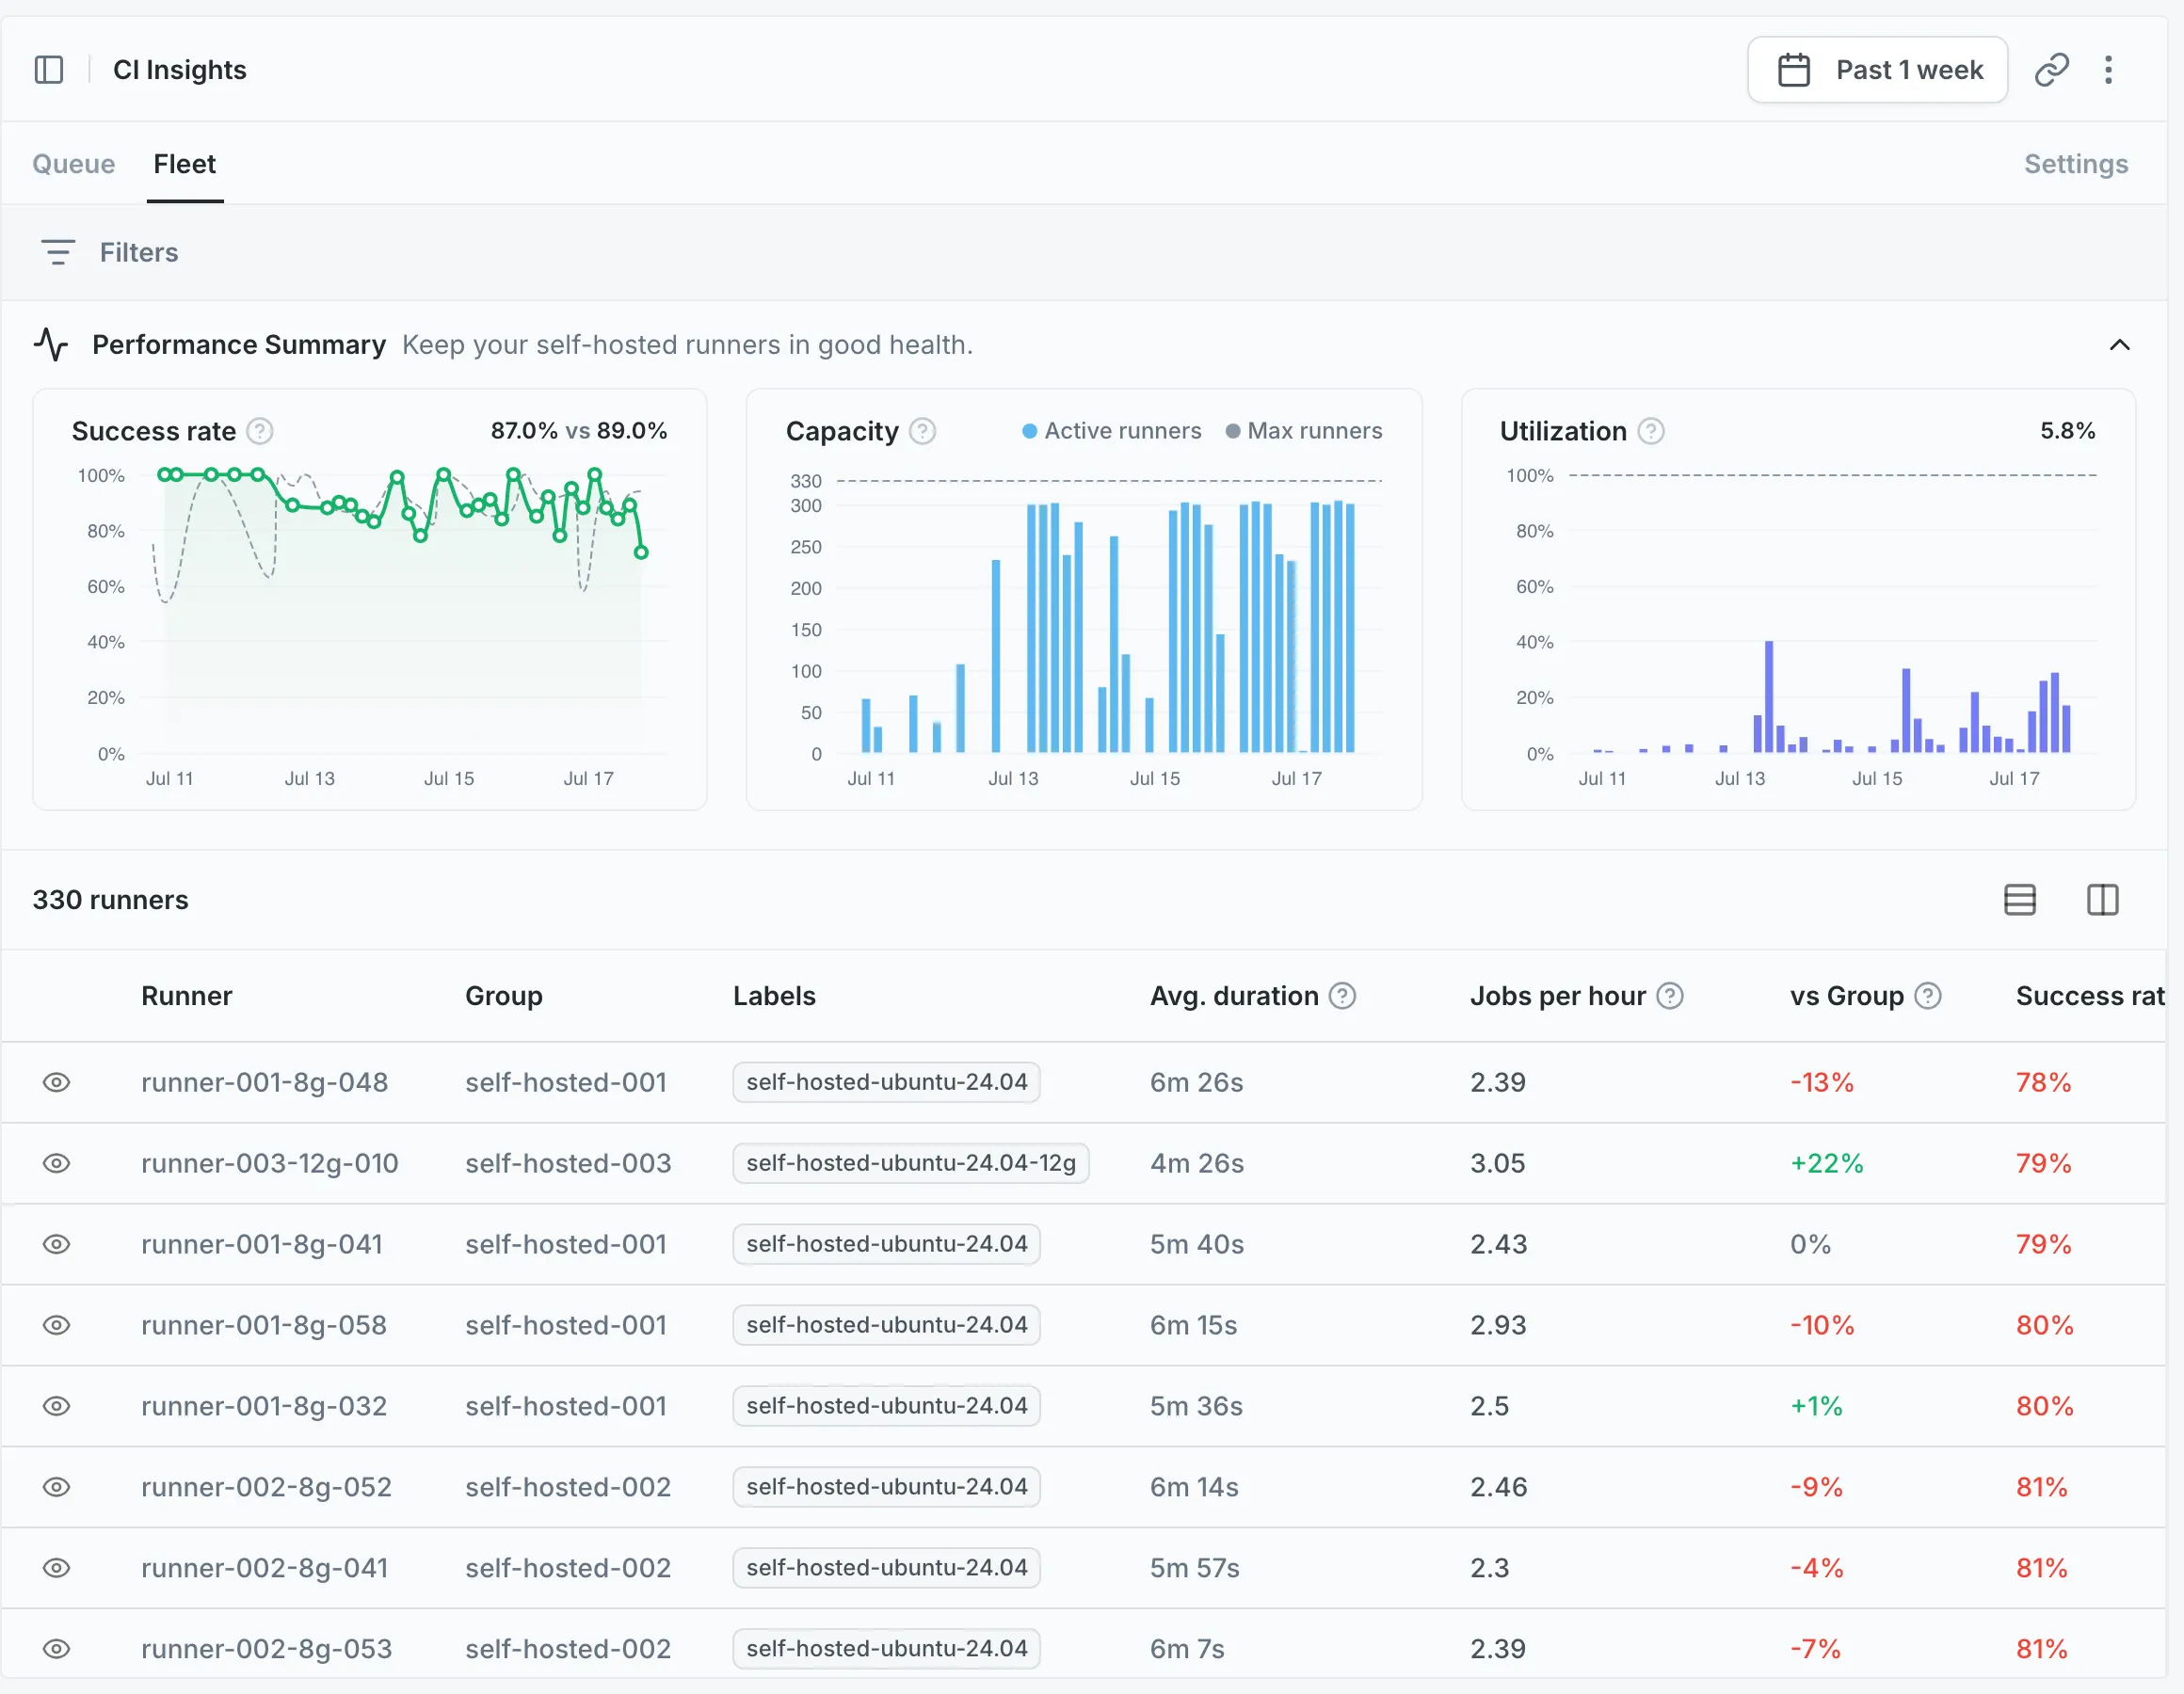Click the 6m 15s duration cell

[x=1194, y=1325]
